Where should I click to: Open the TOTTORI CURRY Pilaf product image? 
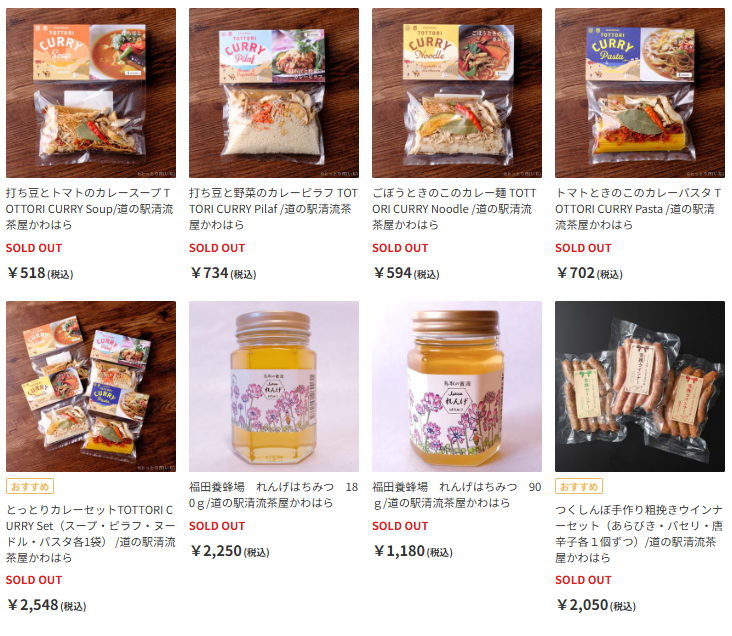click(274, 93)
